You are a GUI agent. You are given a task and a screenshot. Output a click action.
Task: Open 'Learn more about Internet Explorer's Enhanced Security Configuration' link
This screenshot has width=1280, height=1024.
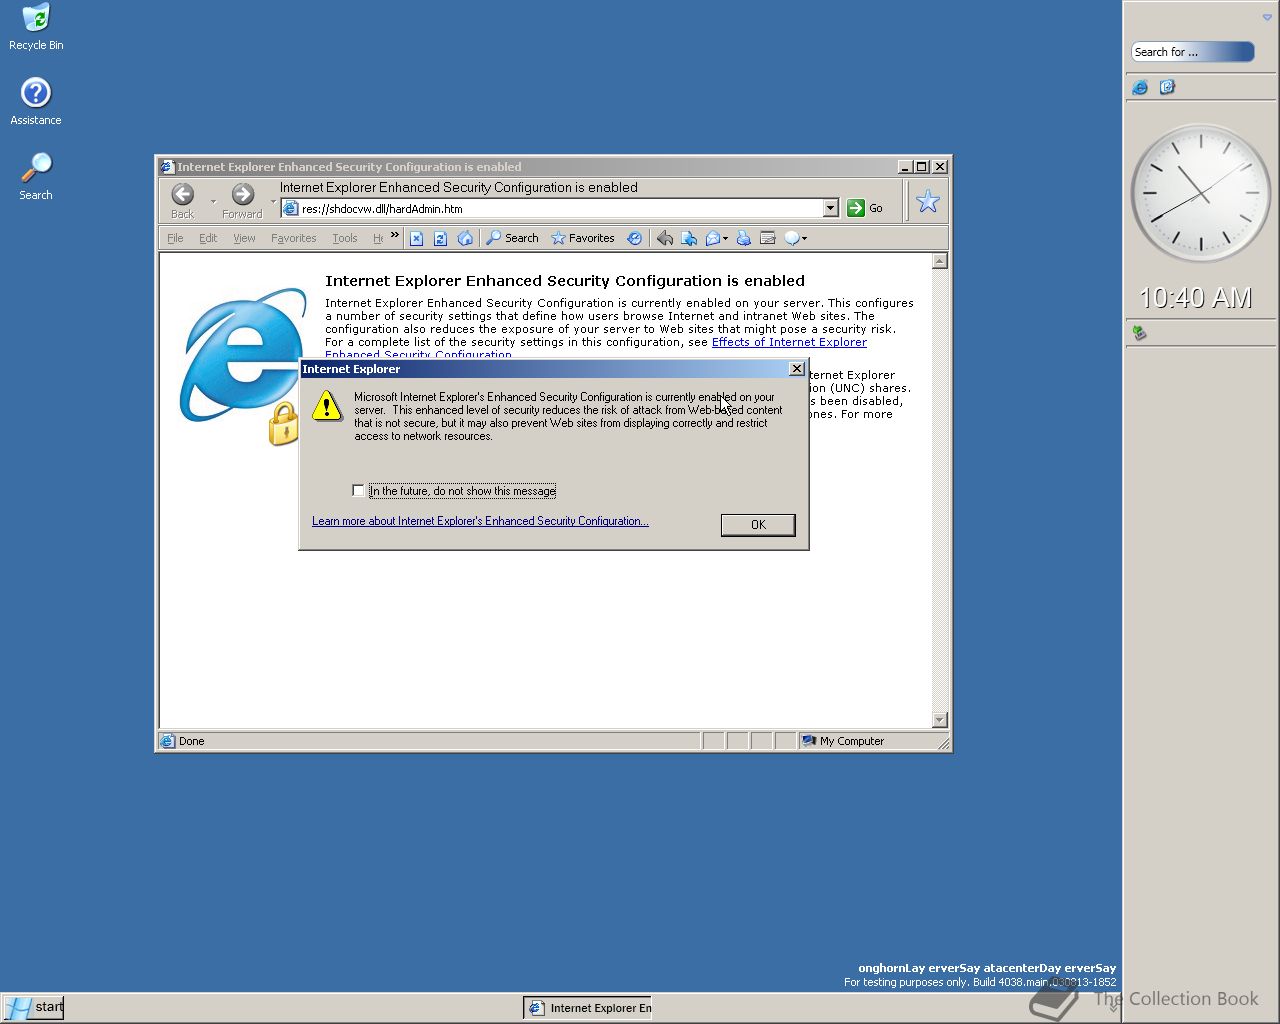pyautogui.click(x=480, y=521)
